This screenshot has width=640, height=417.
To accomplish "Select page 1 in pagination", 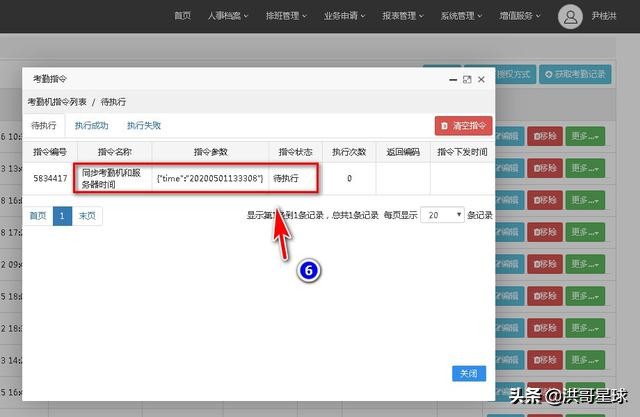I will (62, 215).
